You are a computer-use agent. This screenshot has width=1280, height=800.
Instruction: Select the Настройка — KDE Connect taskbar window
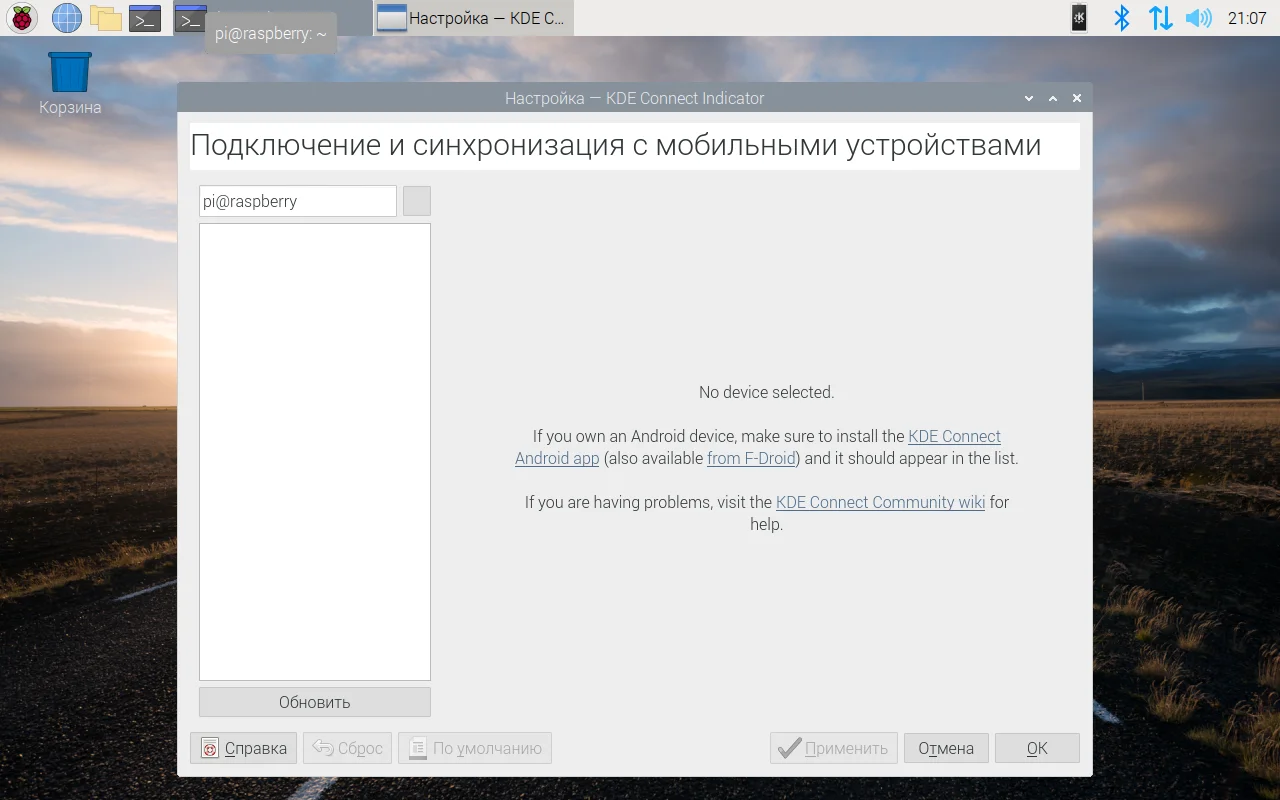pyautogui.click(x=474, y=18)
